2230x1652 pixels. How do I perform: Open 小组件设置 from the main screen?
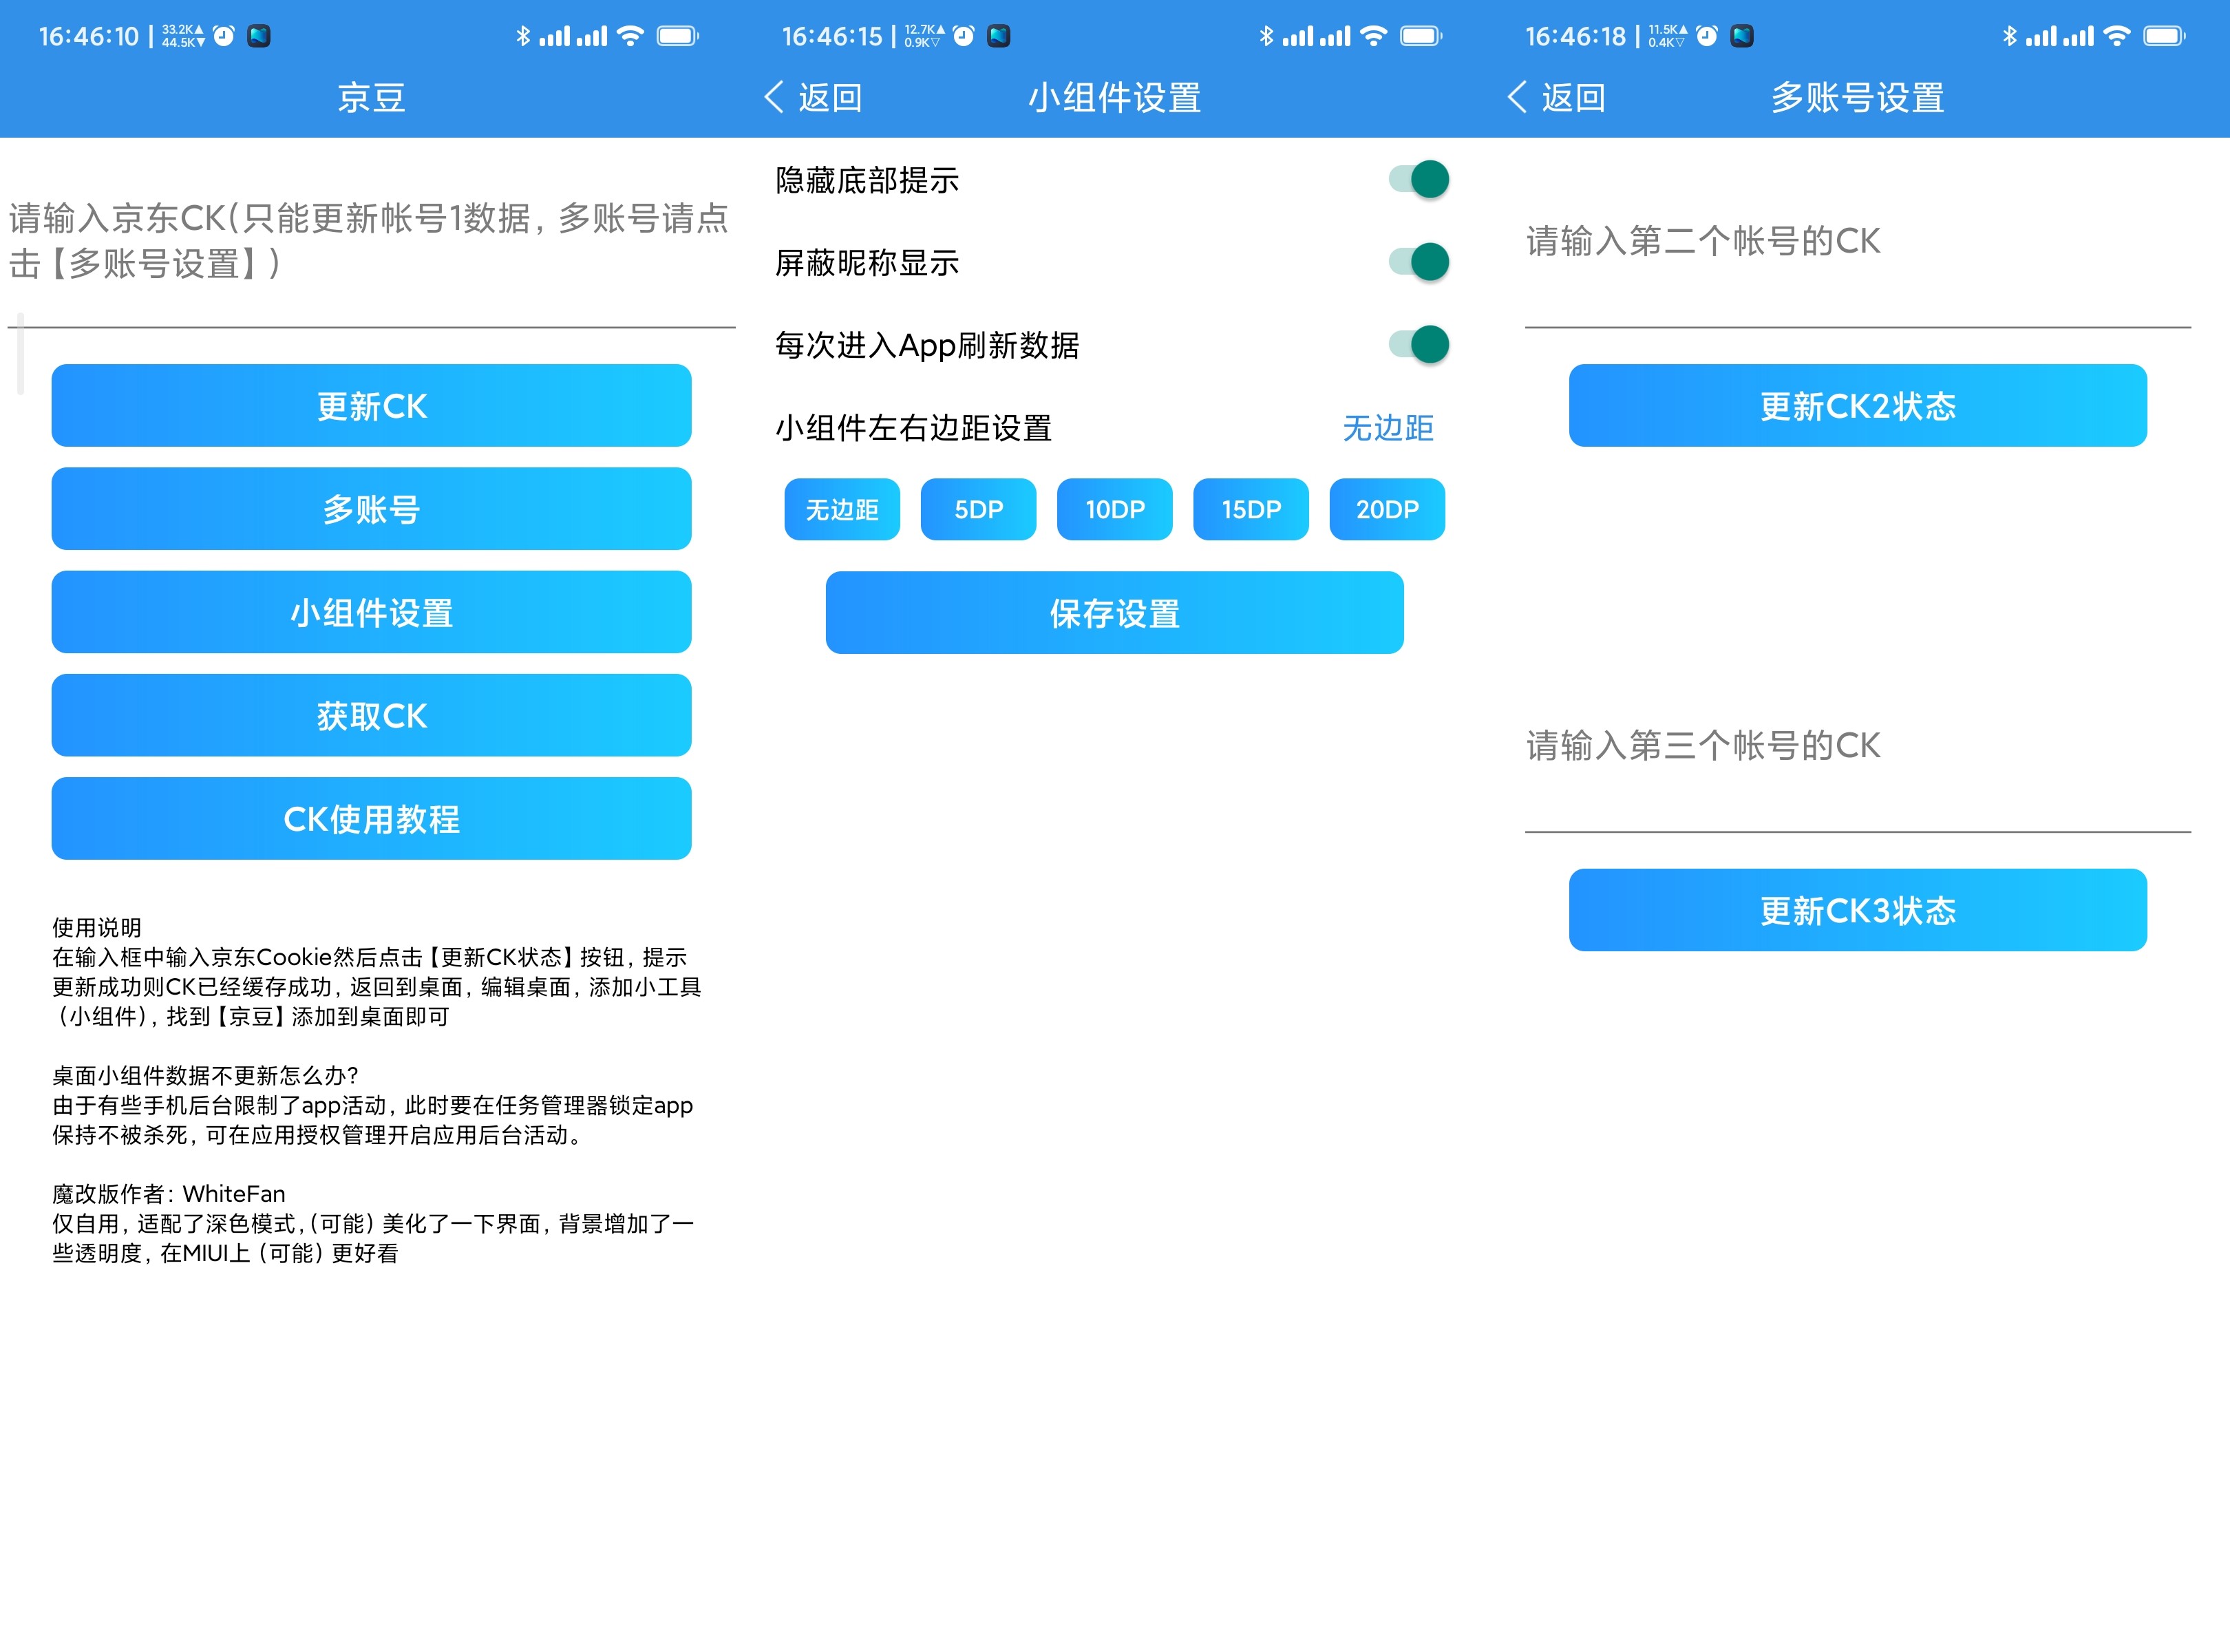click(x=371, y=612)
